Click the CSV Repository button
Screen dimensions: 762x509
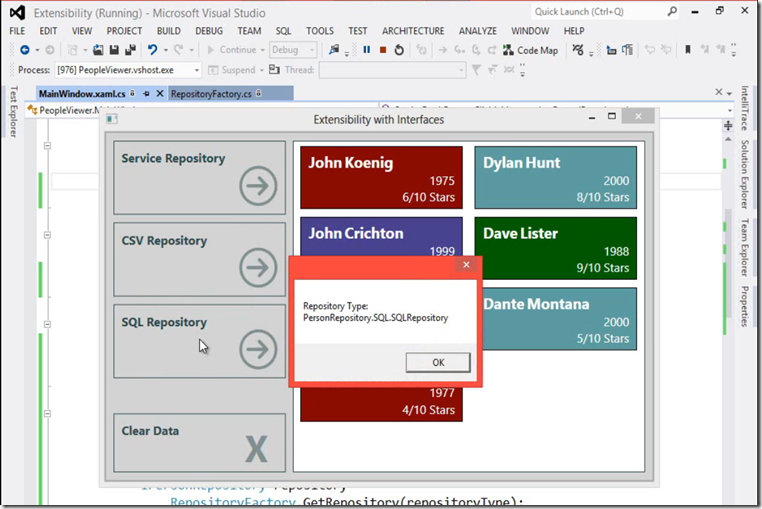(x=199, y=259)
